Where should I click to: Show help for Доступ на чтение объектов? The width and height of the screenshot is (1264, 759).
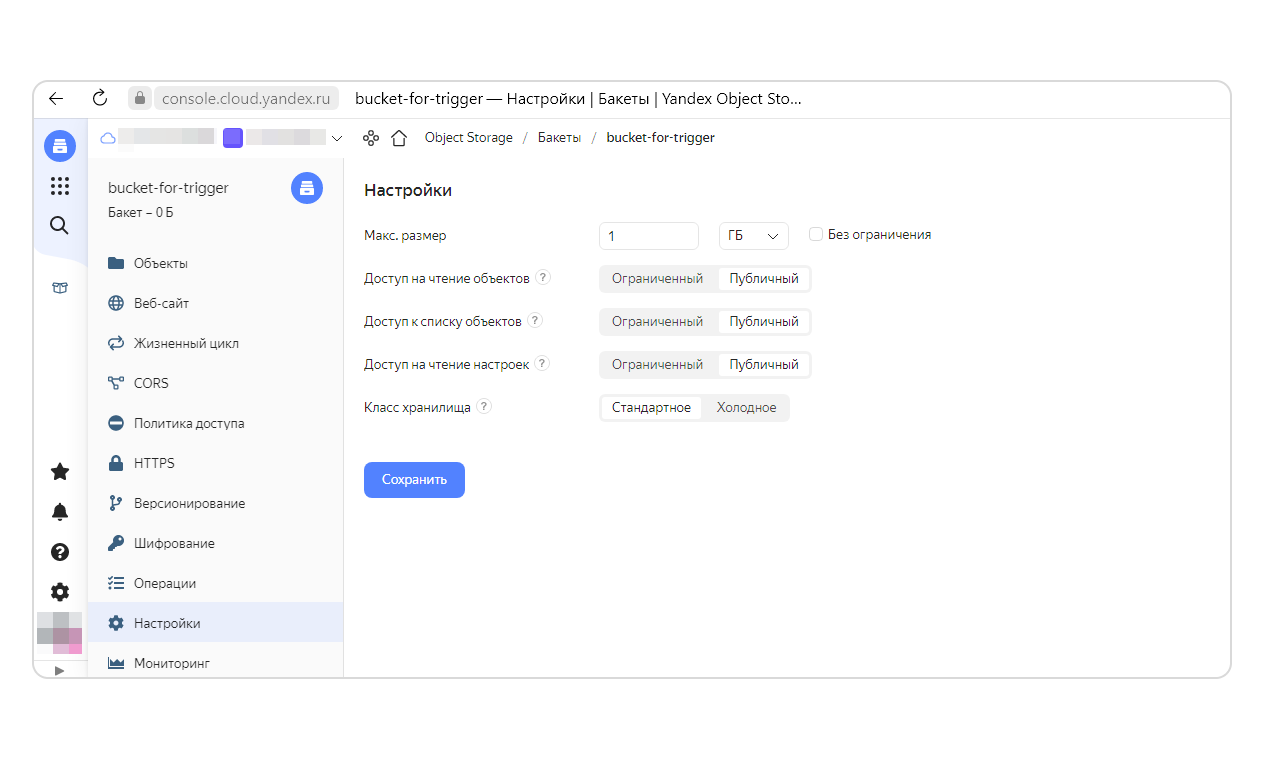pyautogui.click(x=543, y=278)
